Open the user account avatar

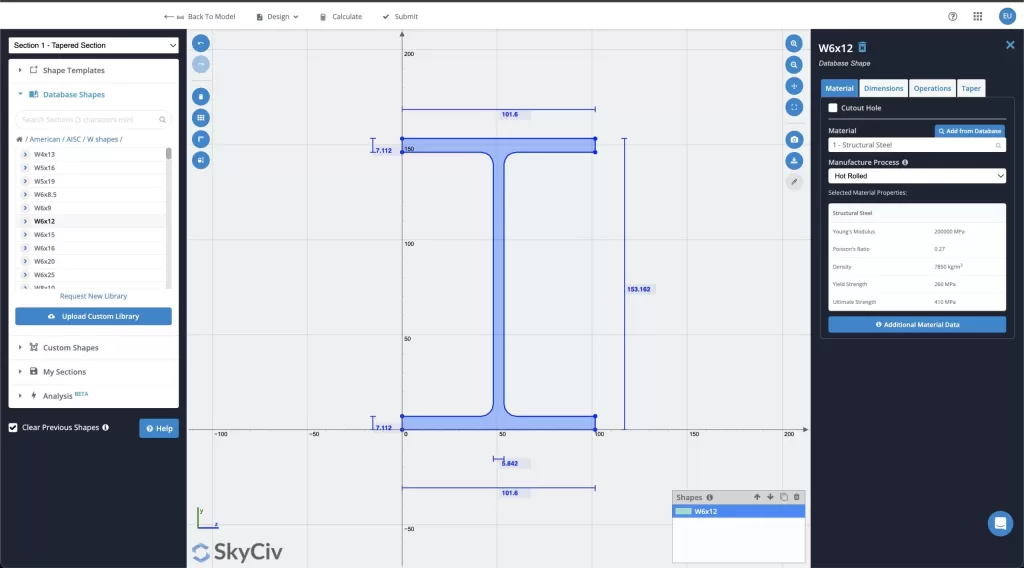tap(1007, 16)
